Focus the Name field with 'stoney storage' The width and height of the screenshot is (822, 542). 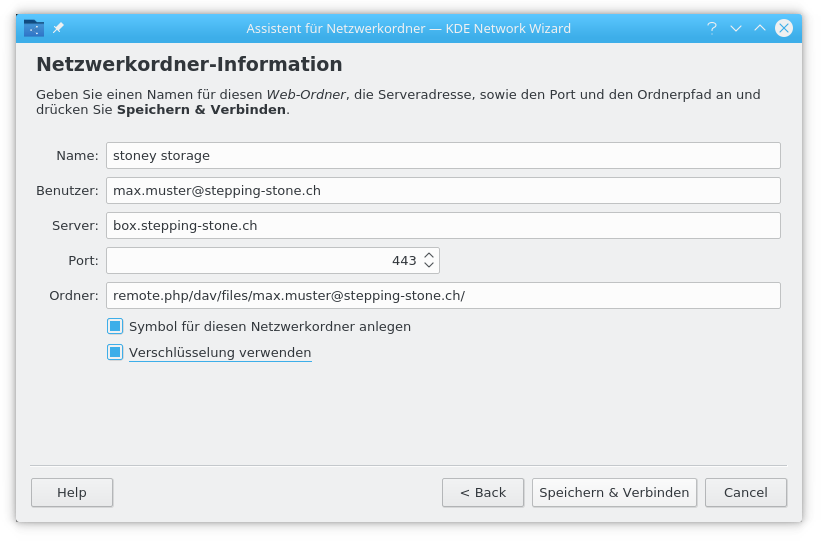tap(443, 156)
